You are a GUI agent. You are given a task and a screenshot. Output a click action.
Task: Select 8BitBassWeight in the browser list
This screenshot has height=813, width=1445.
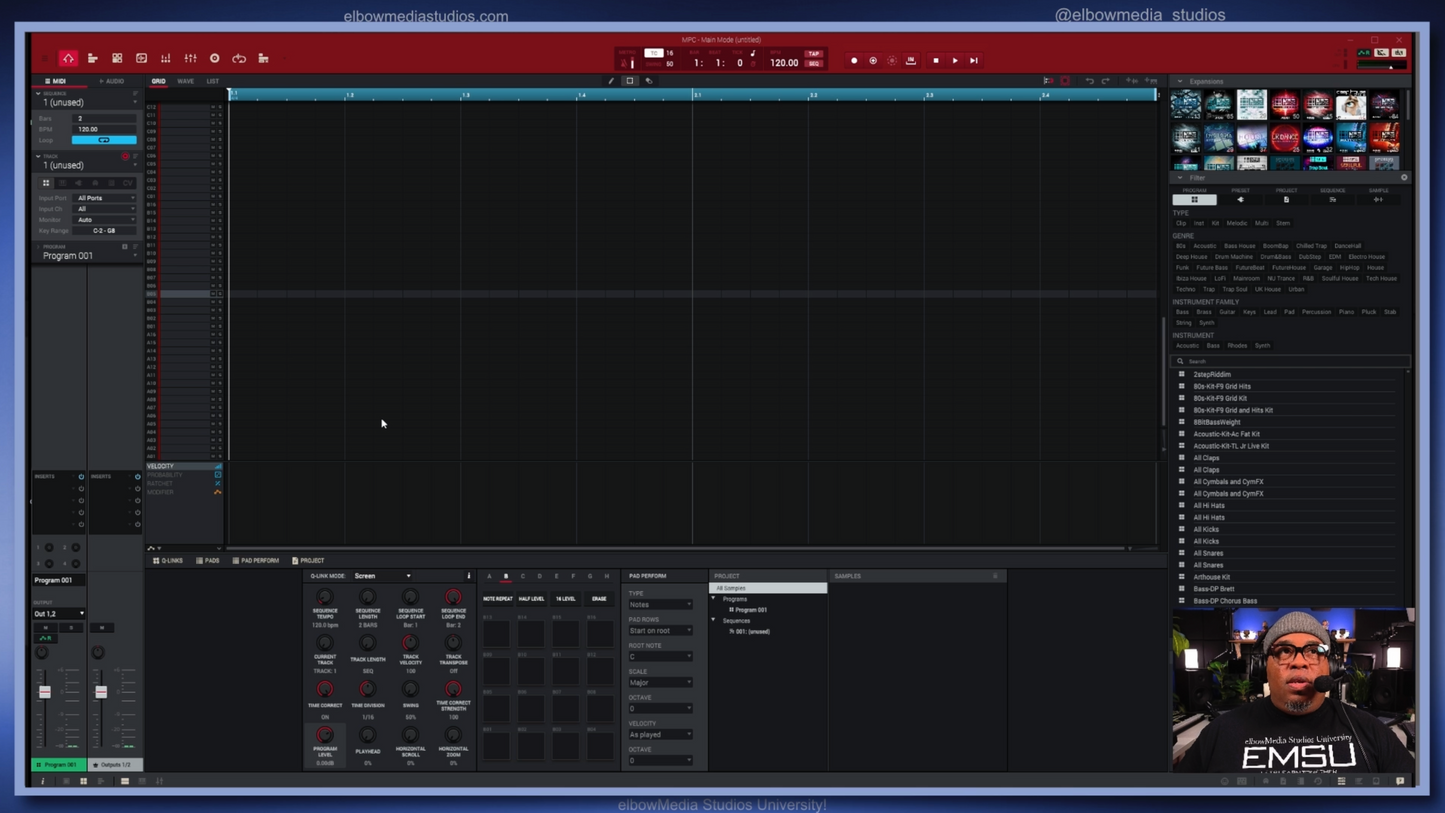pos(1217,422)
